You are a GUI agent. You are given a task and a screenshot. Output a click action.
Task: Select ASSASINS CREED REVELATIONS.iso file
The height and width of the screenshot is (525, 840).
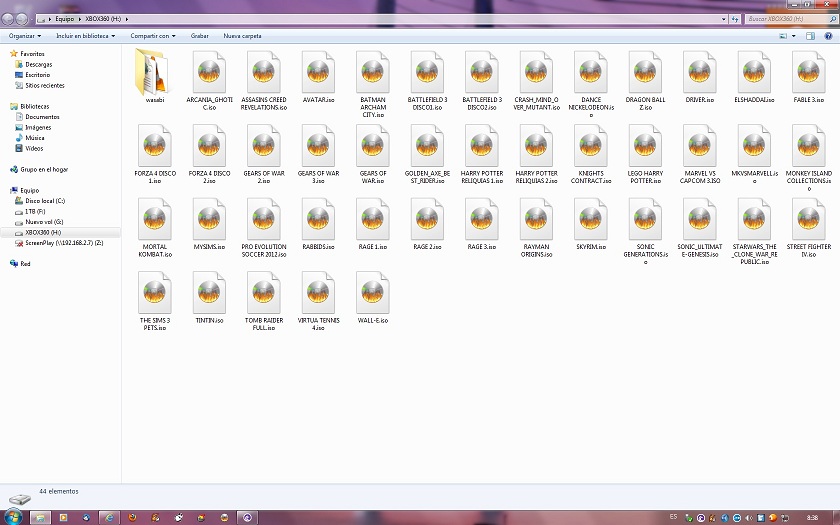click(264, 80)
